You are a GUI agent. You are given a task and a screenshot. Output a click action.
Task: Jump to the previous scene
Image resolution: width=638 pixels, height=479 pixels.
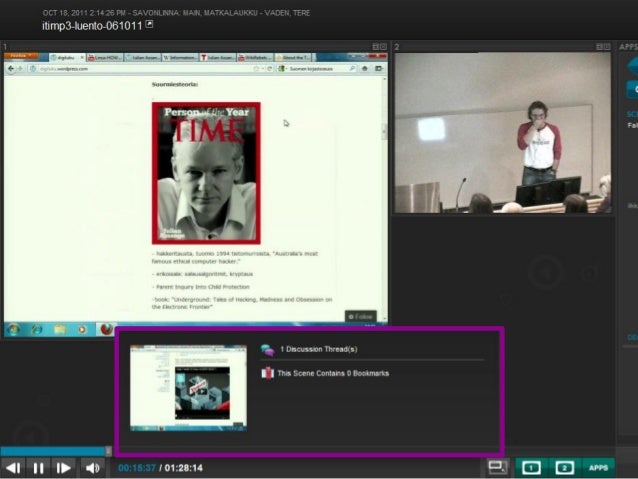pyautogui.click(x=13, y=468)
